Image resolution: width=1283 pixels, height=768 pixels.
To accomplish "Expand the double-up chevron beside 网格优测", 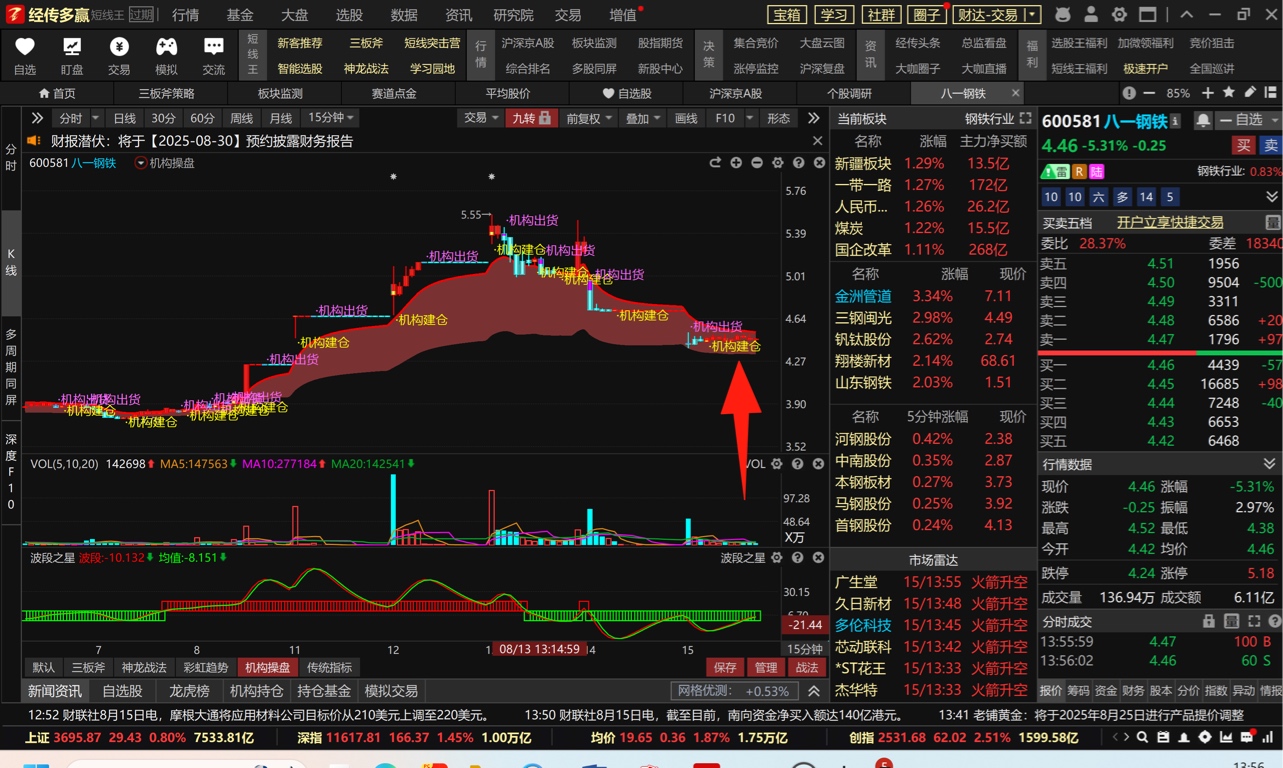I will 813,691.
